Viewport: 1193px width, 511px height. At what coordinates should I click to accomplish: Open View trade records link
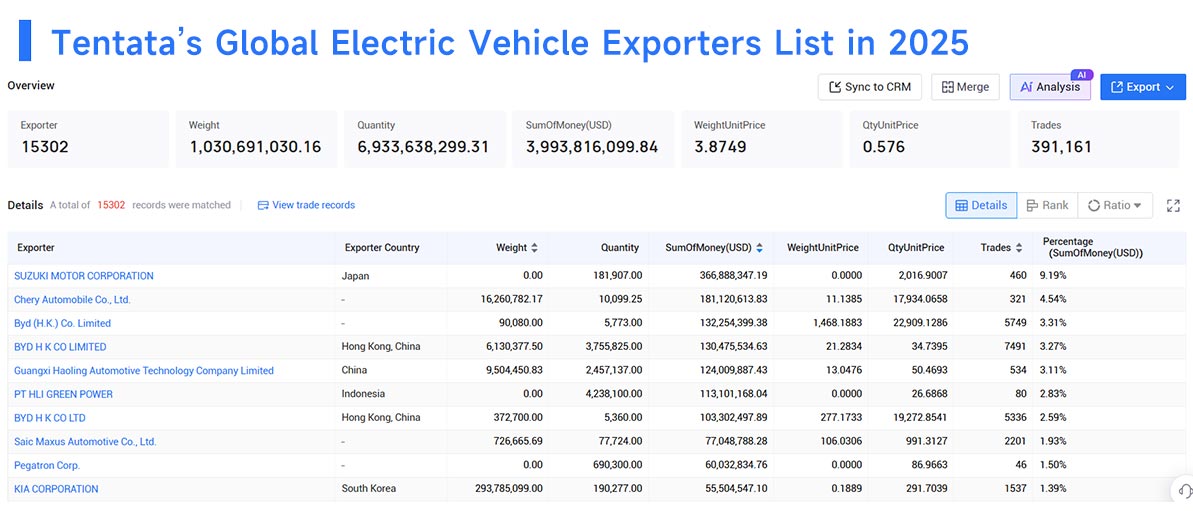click(313, 205)
